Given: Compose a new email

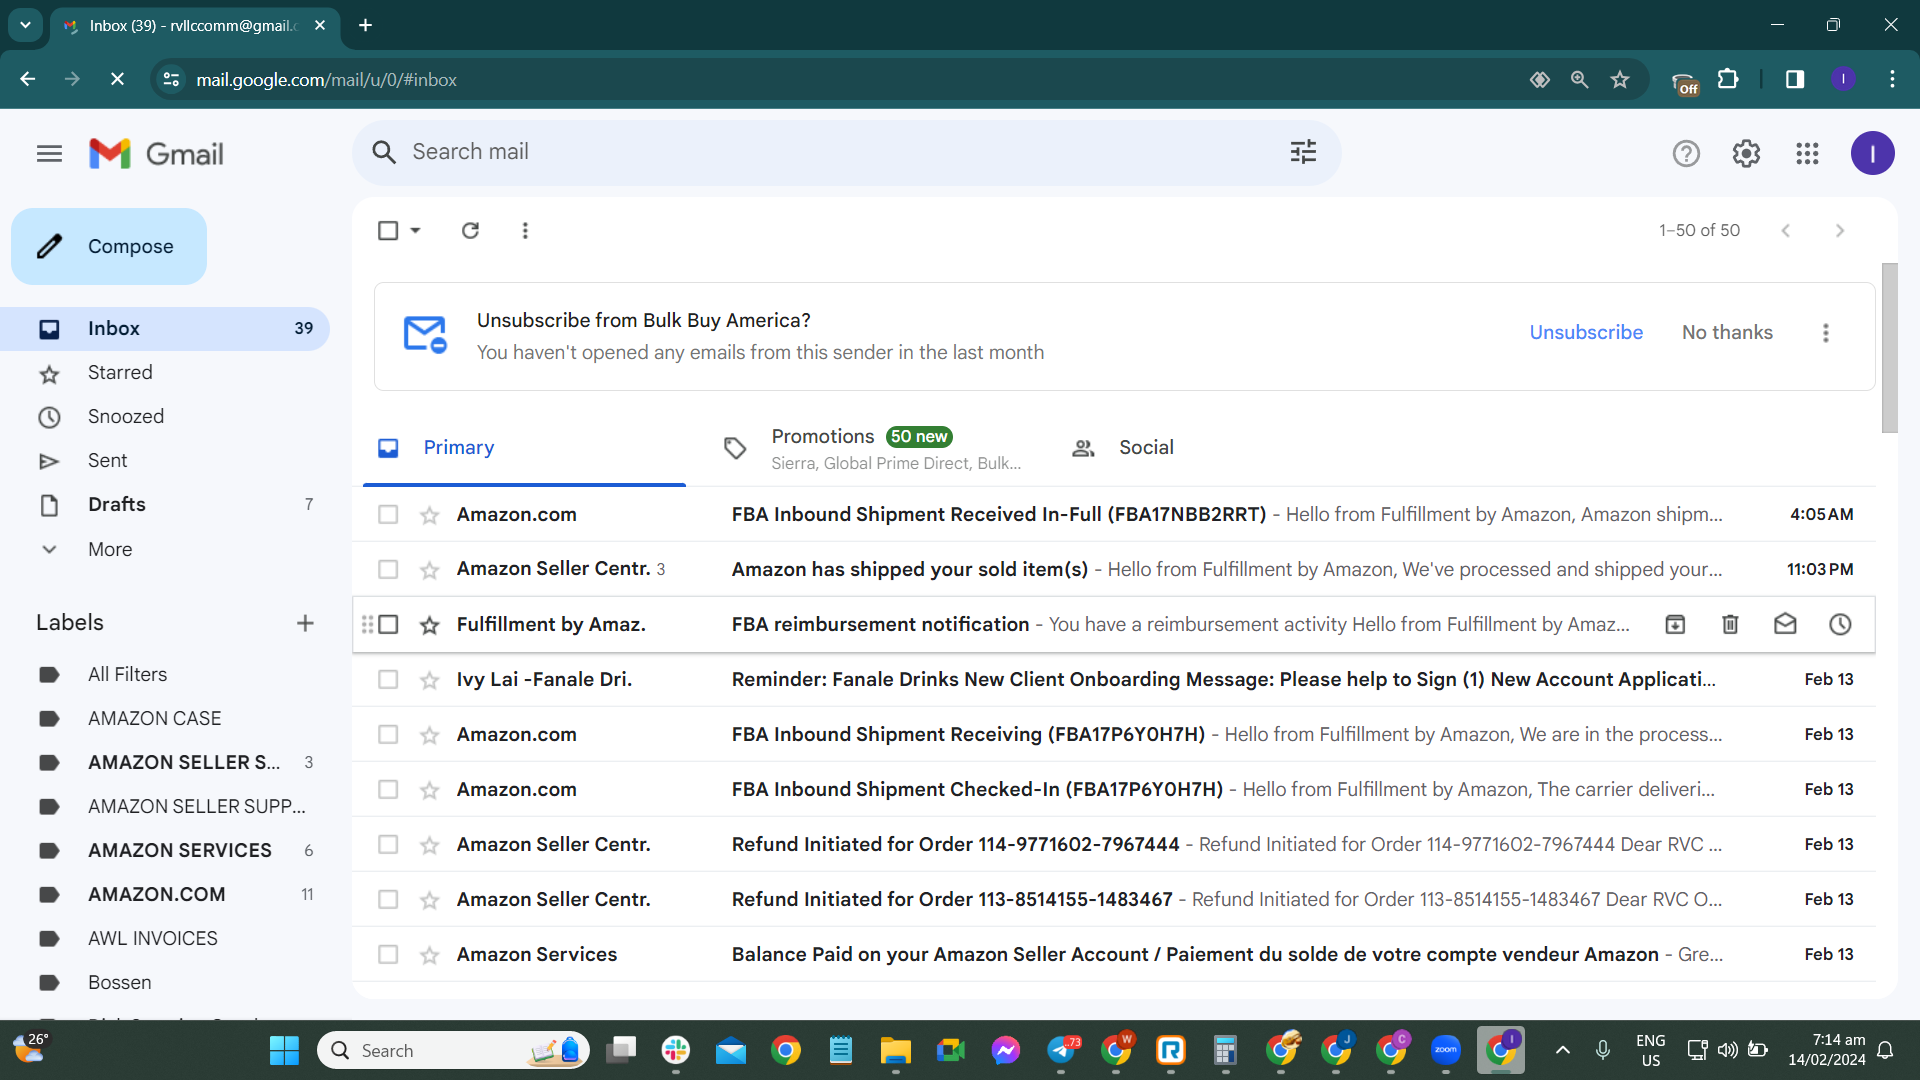Looking at the screenshot, I should pyautogui.click(x=109, y=246).
